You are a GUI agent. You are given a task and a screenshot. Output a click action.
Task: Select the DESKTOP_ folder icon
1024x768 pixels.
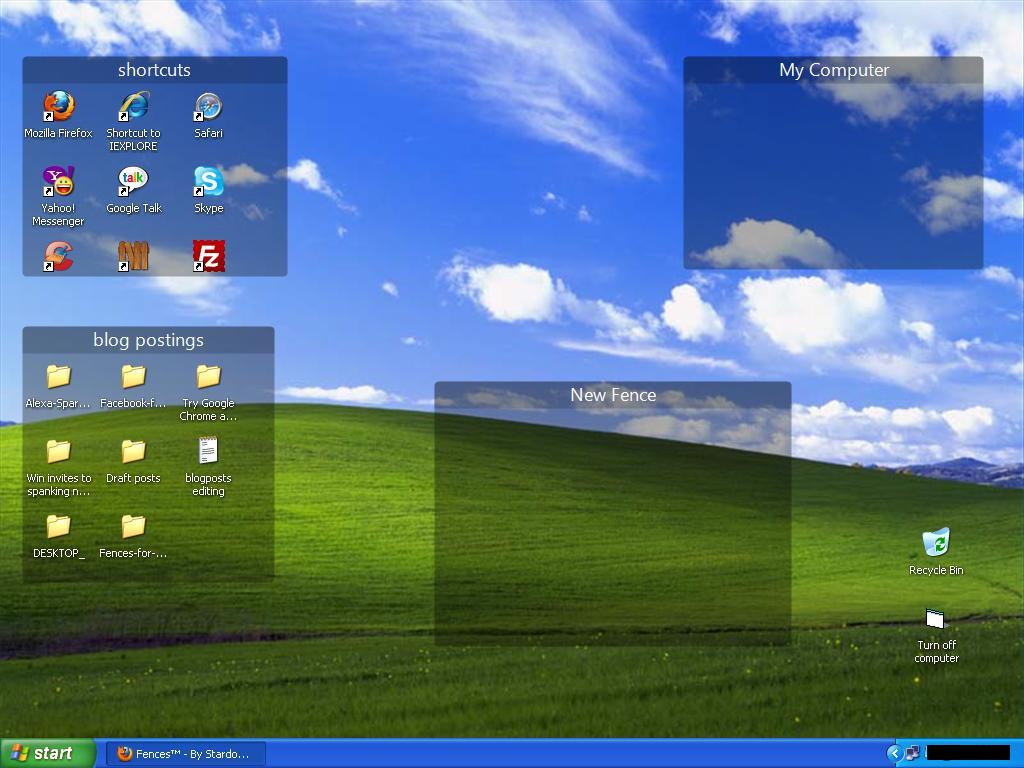click(59, 526)
